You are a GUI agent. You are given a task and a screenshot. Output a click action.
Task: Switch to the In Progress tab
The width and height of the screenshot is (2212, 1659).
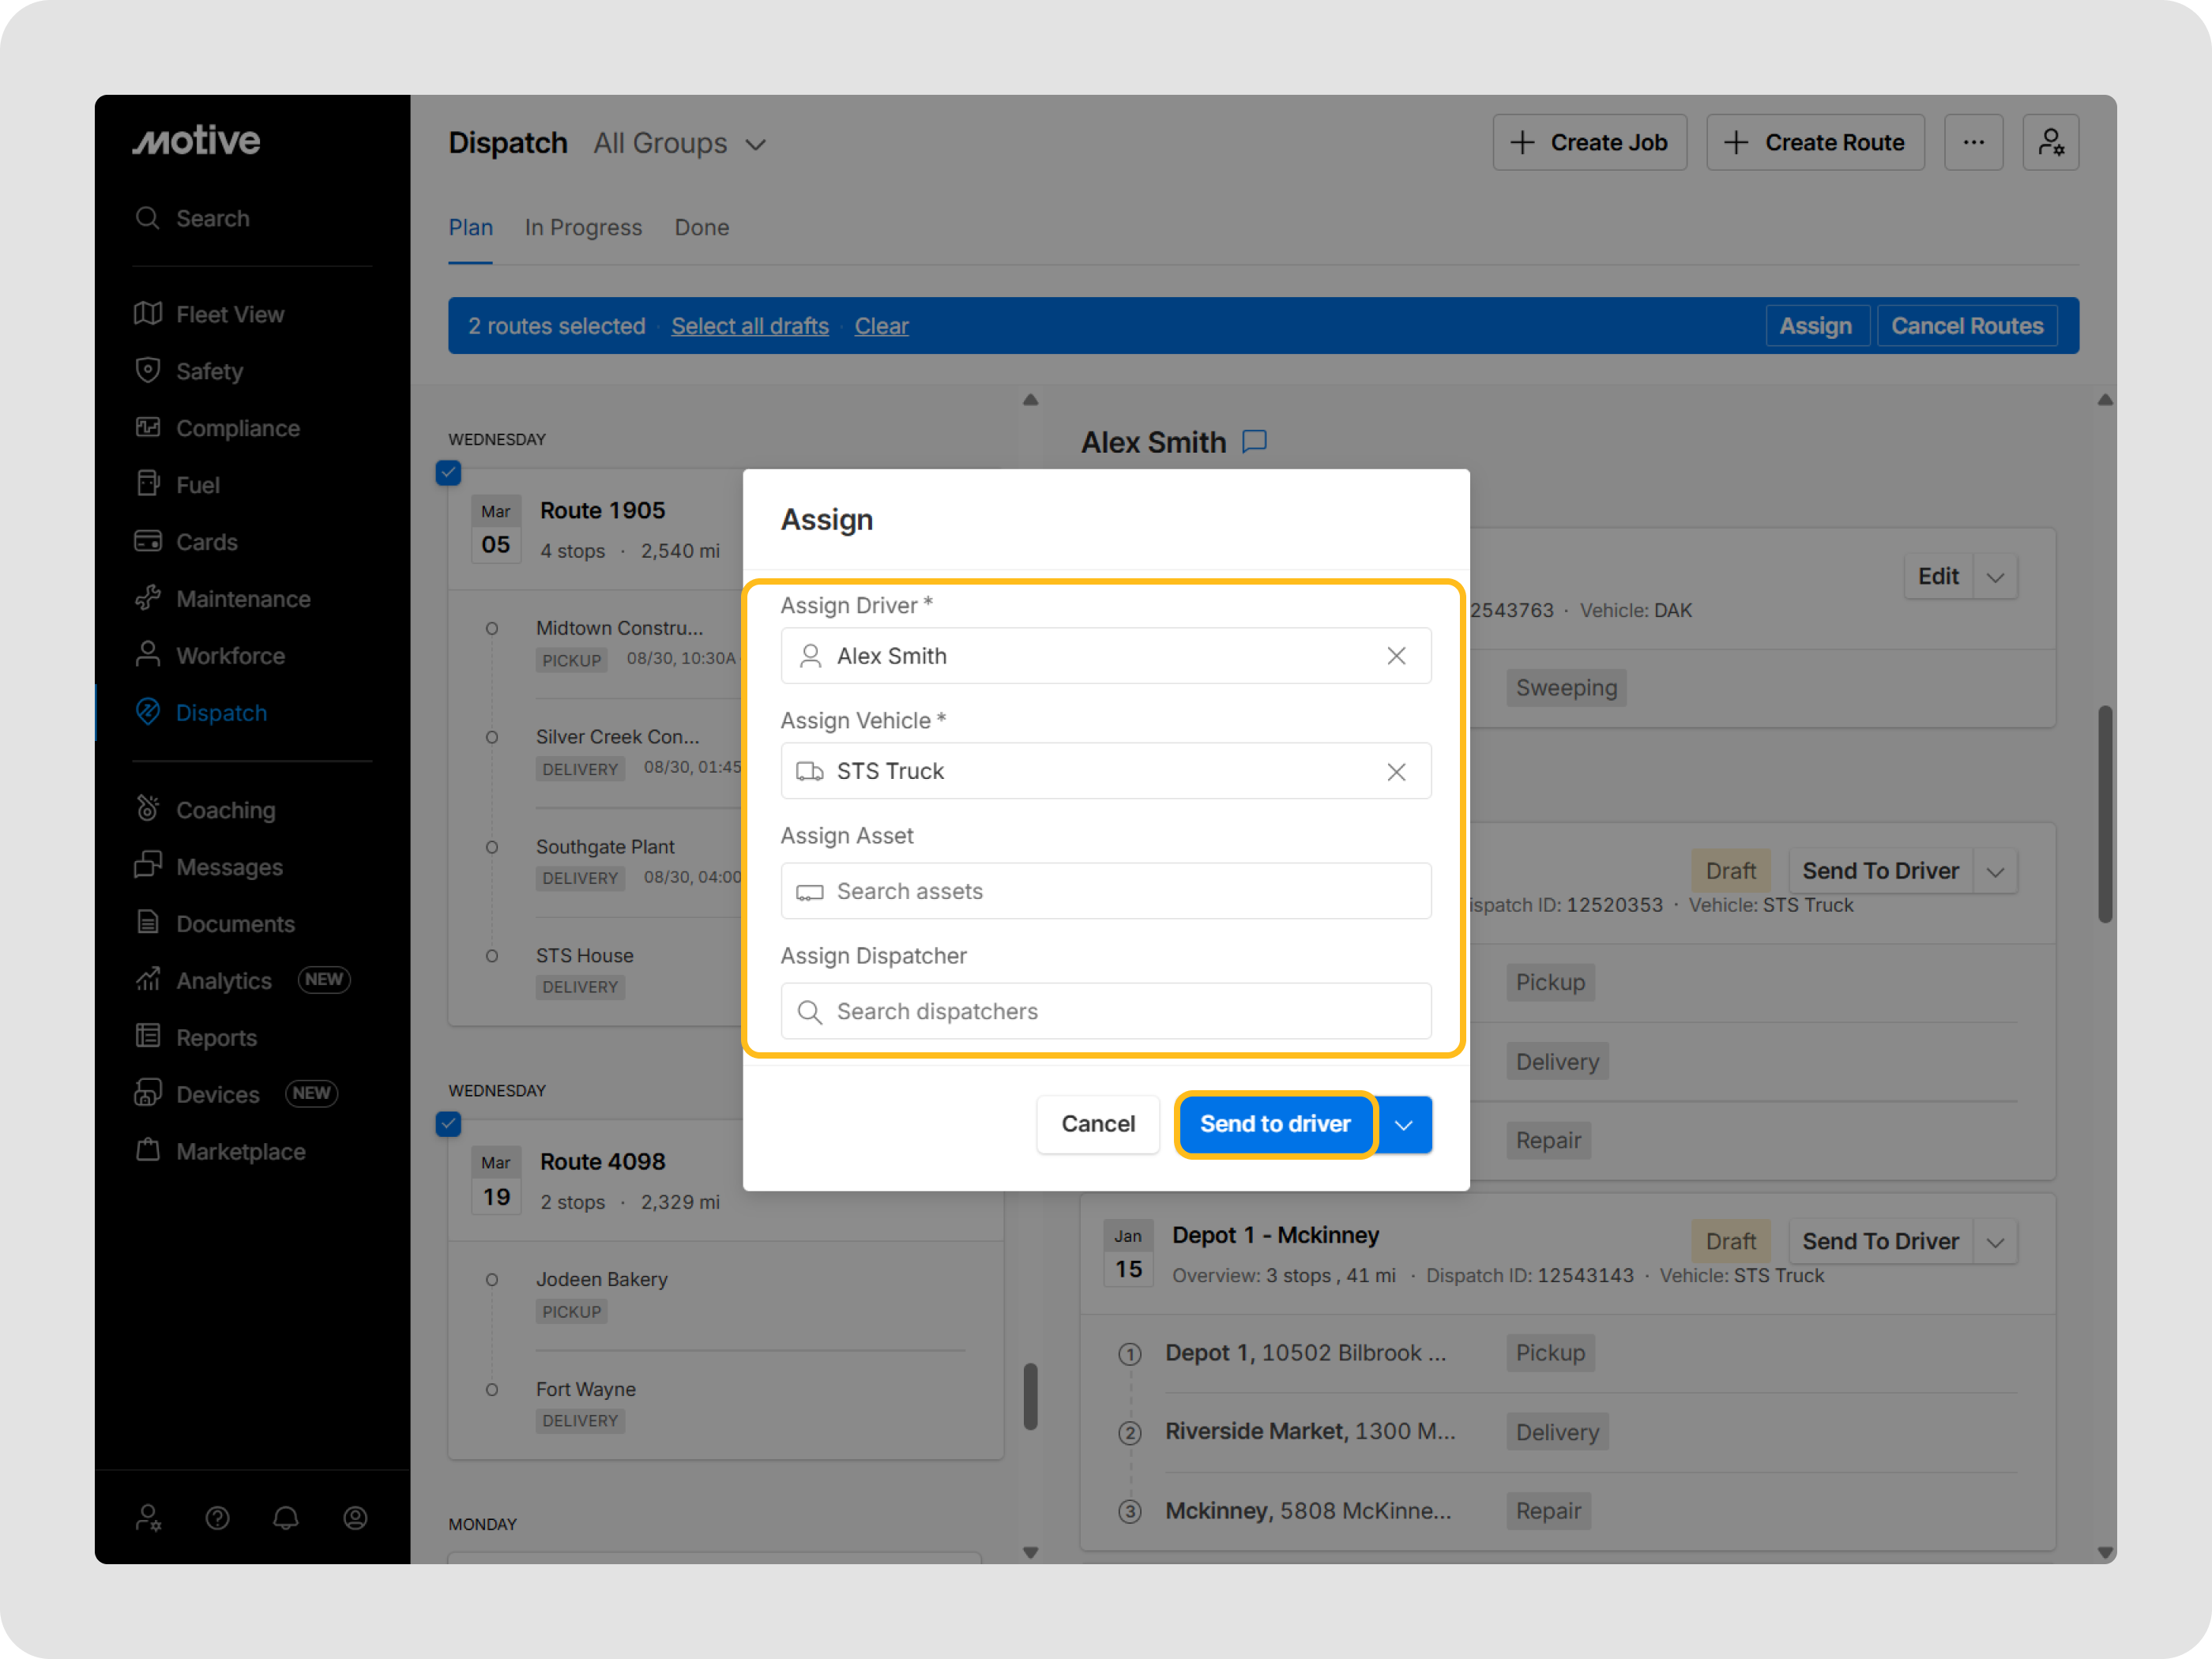tap(583, 227)
